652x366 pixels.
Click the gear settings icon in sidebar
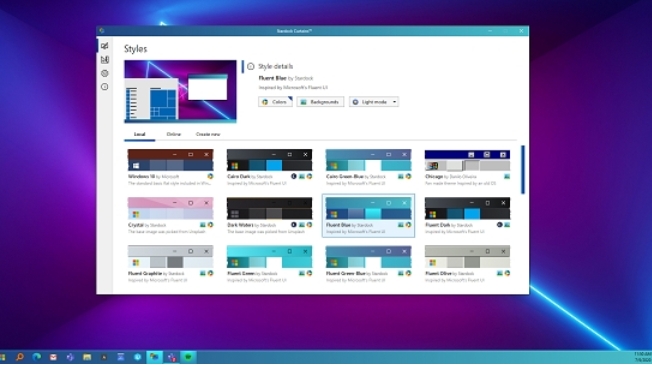pos(104,73)
